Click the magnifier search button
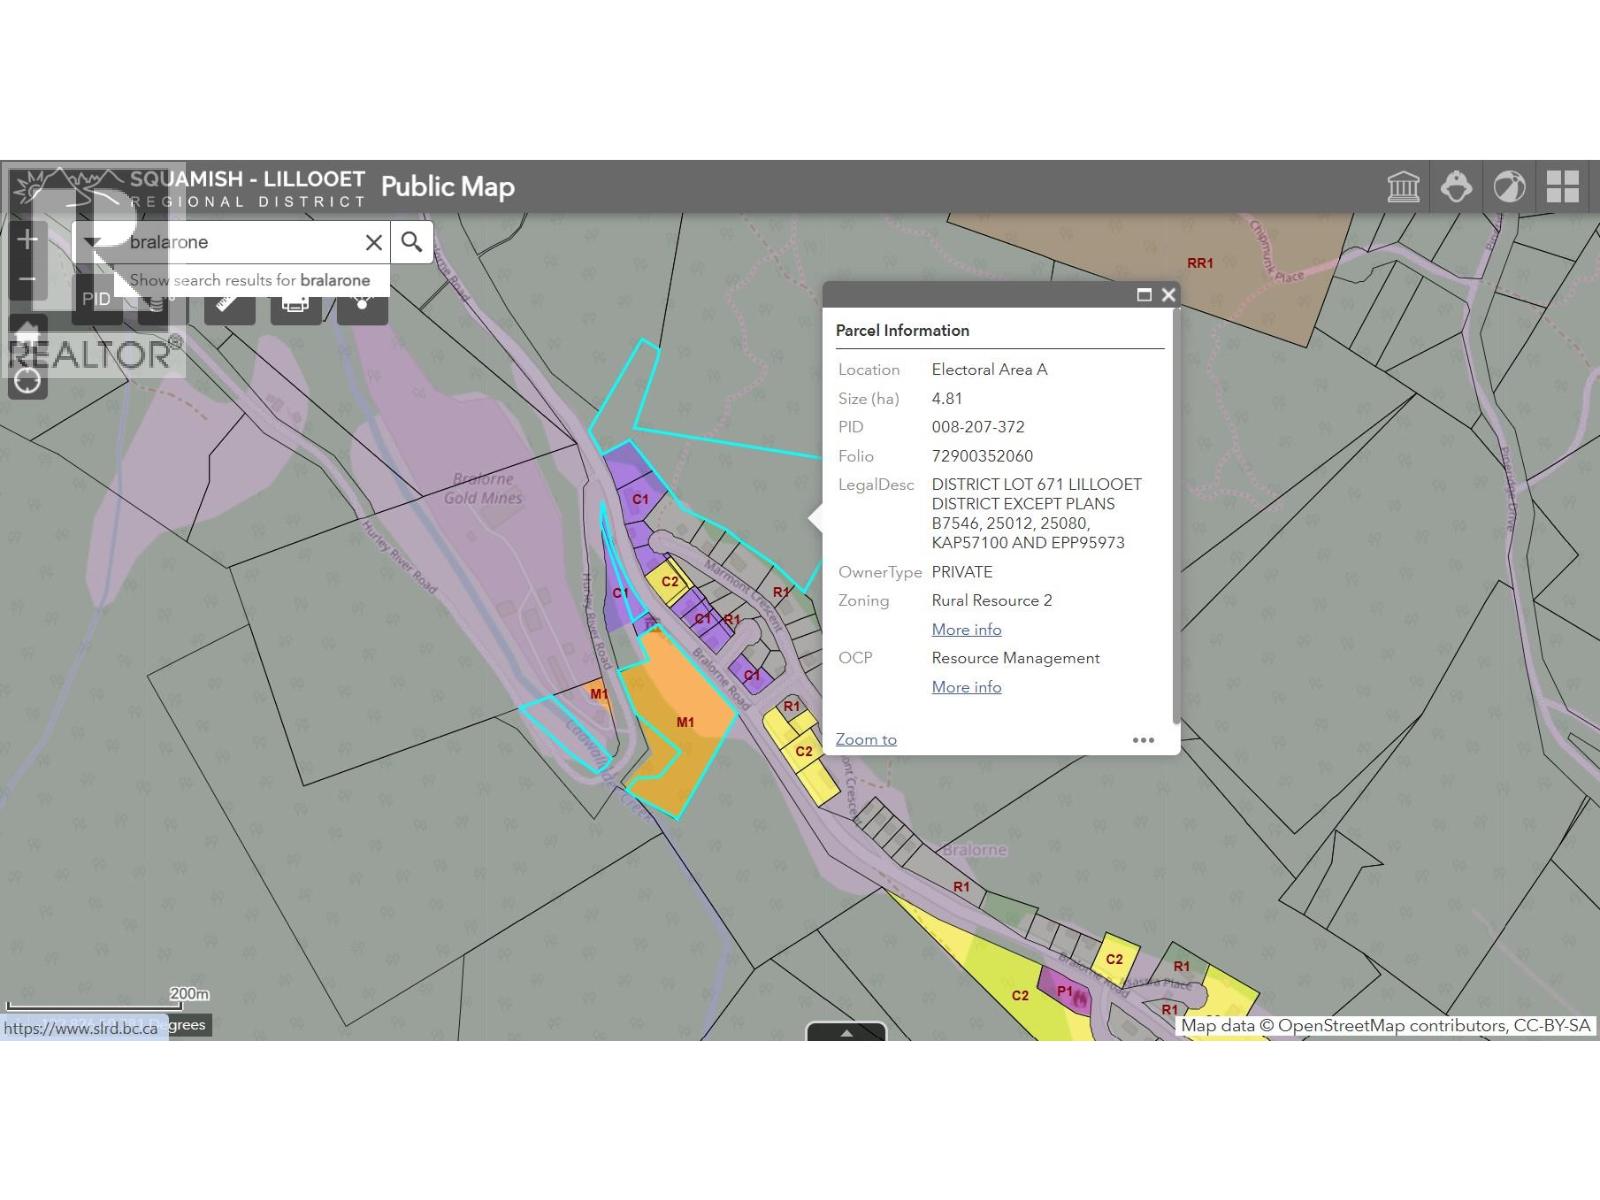This screenshot has height=1200, width=1600. pyautogui.click(x=411, y=242)
